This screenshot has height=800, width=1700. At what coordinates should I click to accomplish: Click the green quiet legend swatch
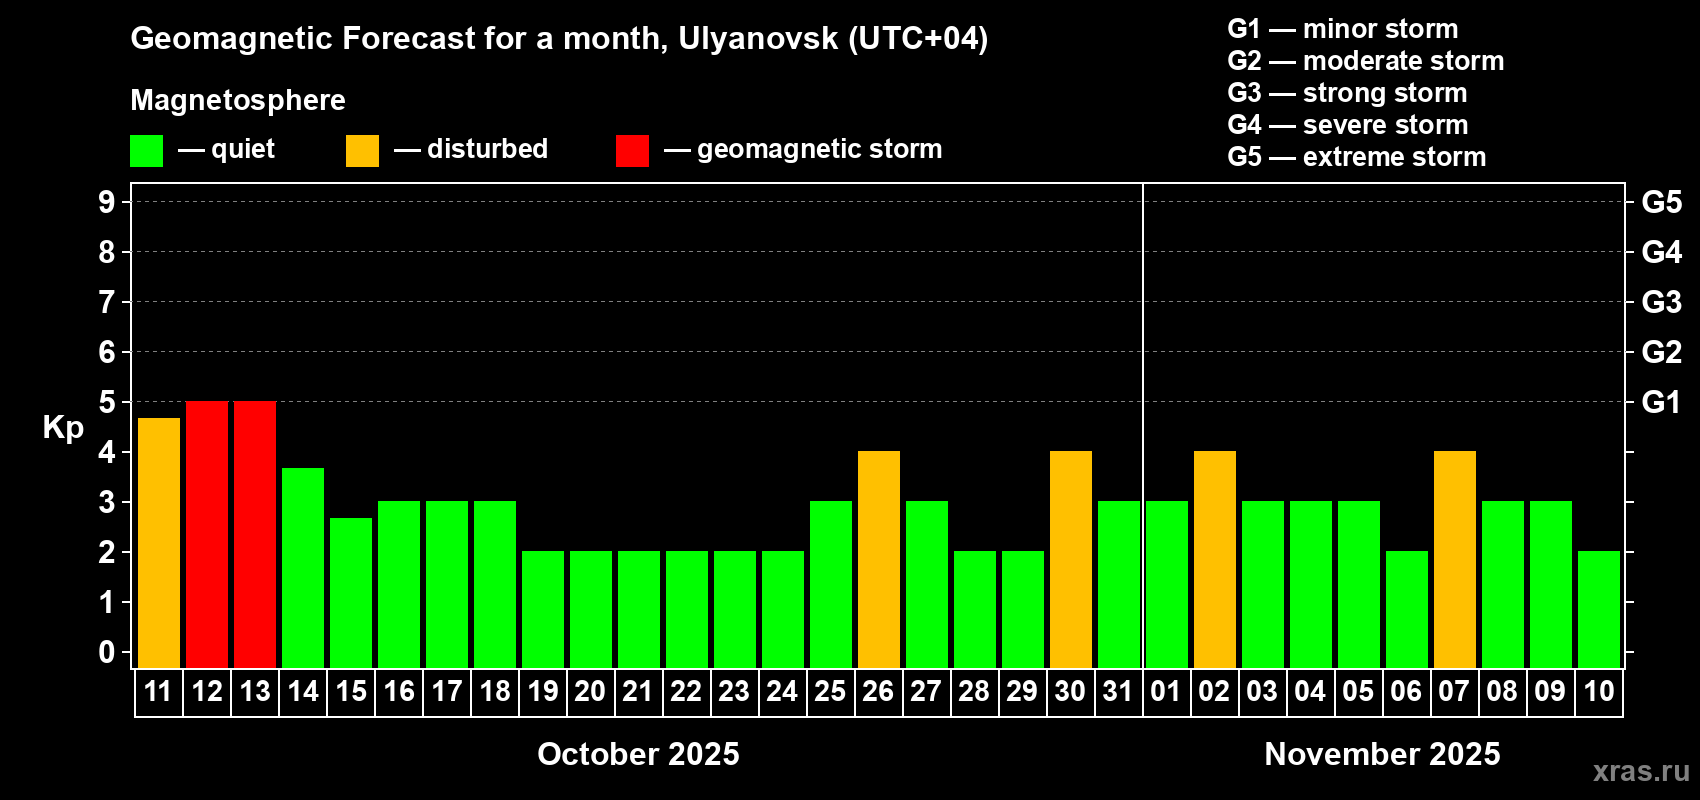[x=147, y=151]
